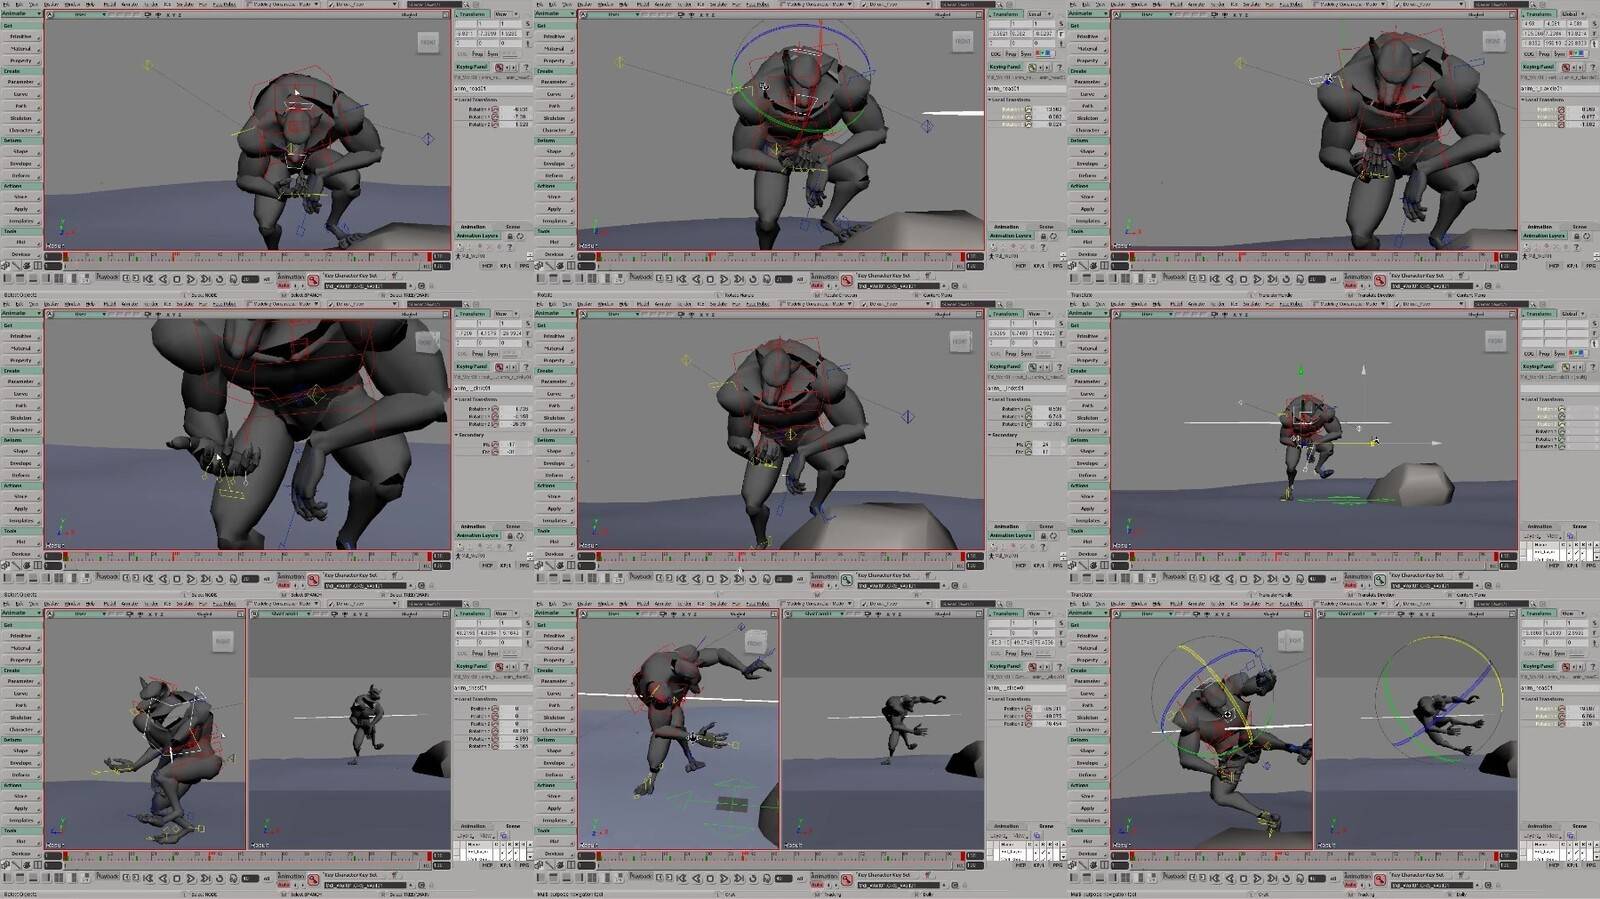Click the Skeleton button, middle-left screenshot

coord(21,418)
